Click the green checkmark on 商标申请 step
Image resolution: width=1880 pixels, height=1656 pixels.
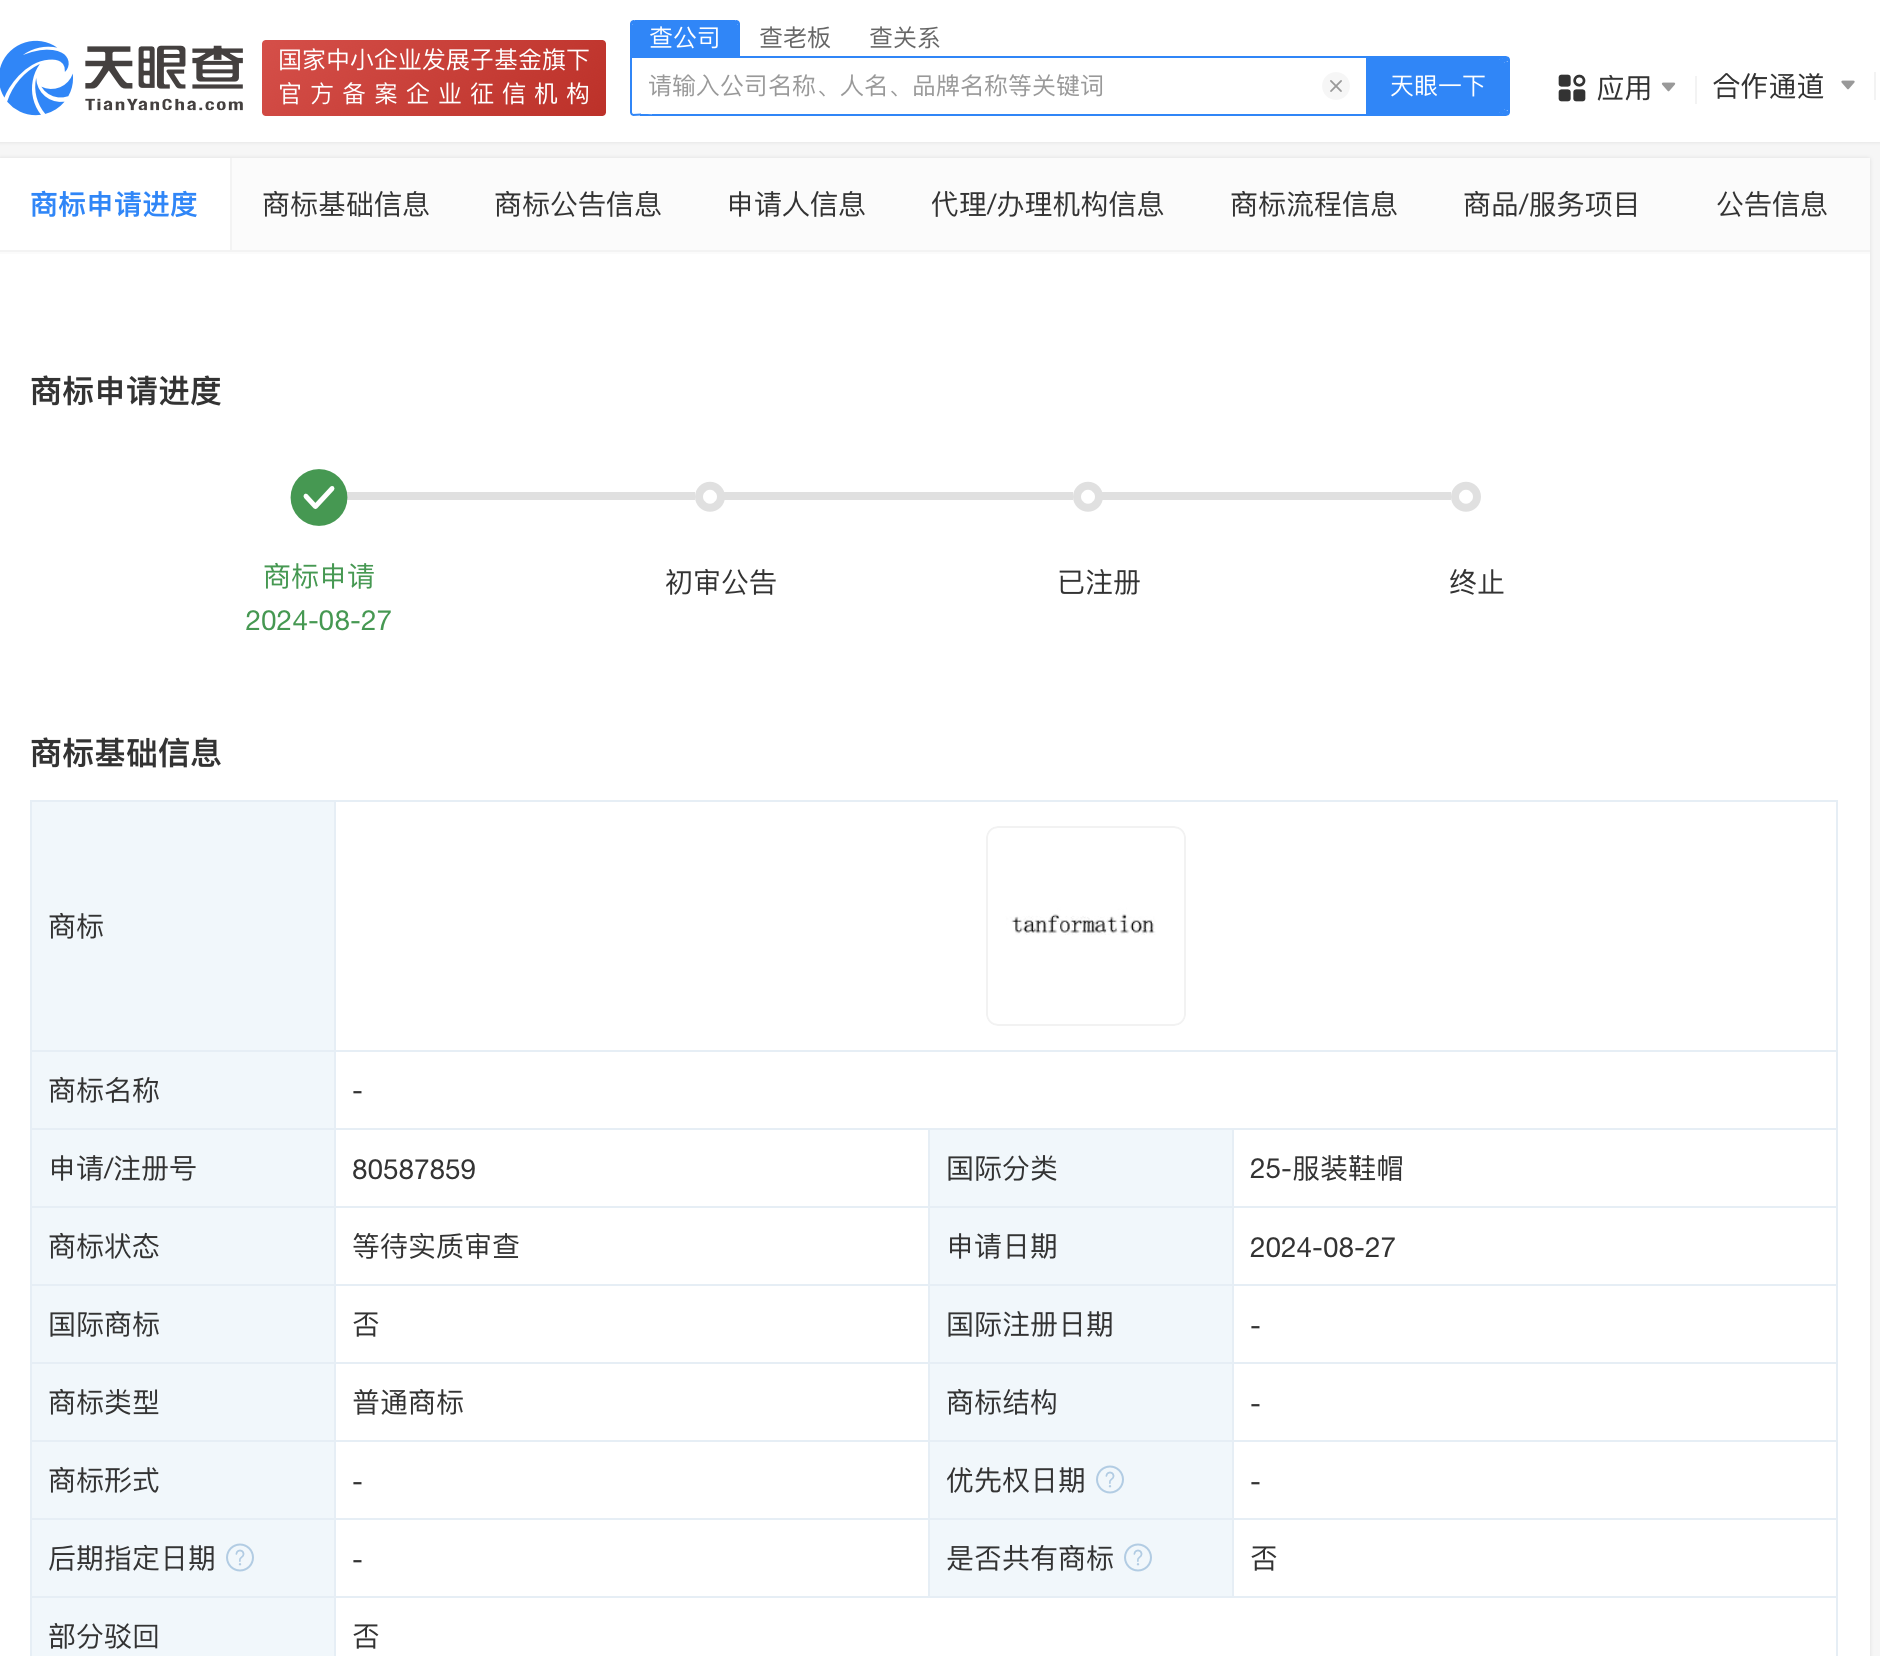(318, 497)
